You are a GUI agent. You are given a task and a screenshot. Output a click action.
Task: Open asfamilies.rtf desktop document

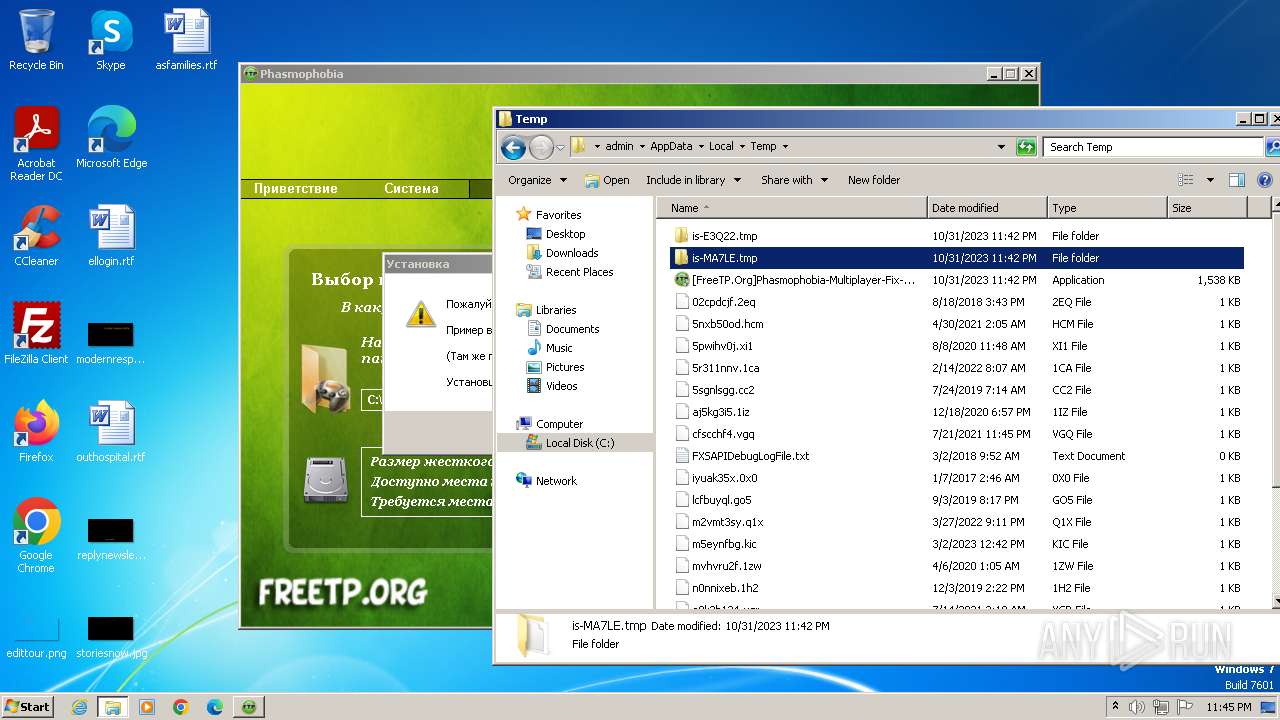tap(186, 40)
